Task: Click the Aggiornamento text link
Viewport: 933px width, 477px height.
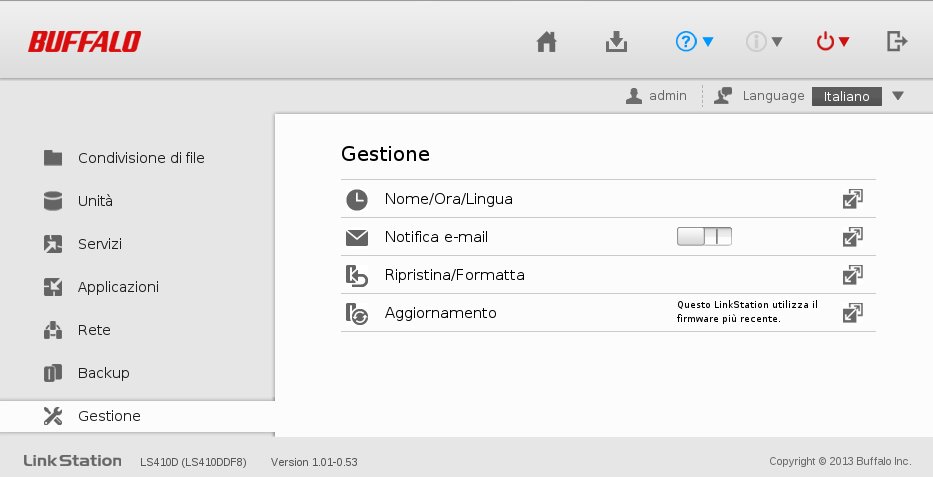Action: (x=440, y=313)
